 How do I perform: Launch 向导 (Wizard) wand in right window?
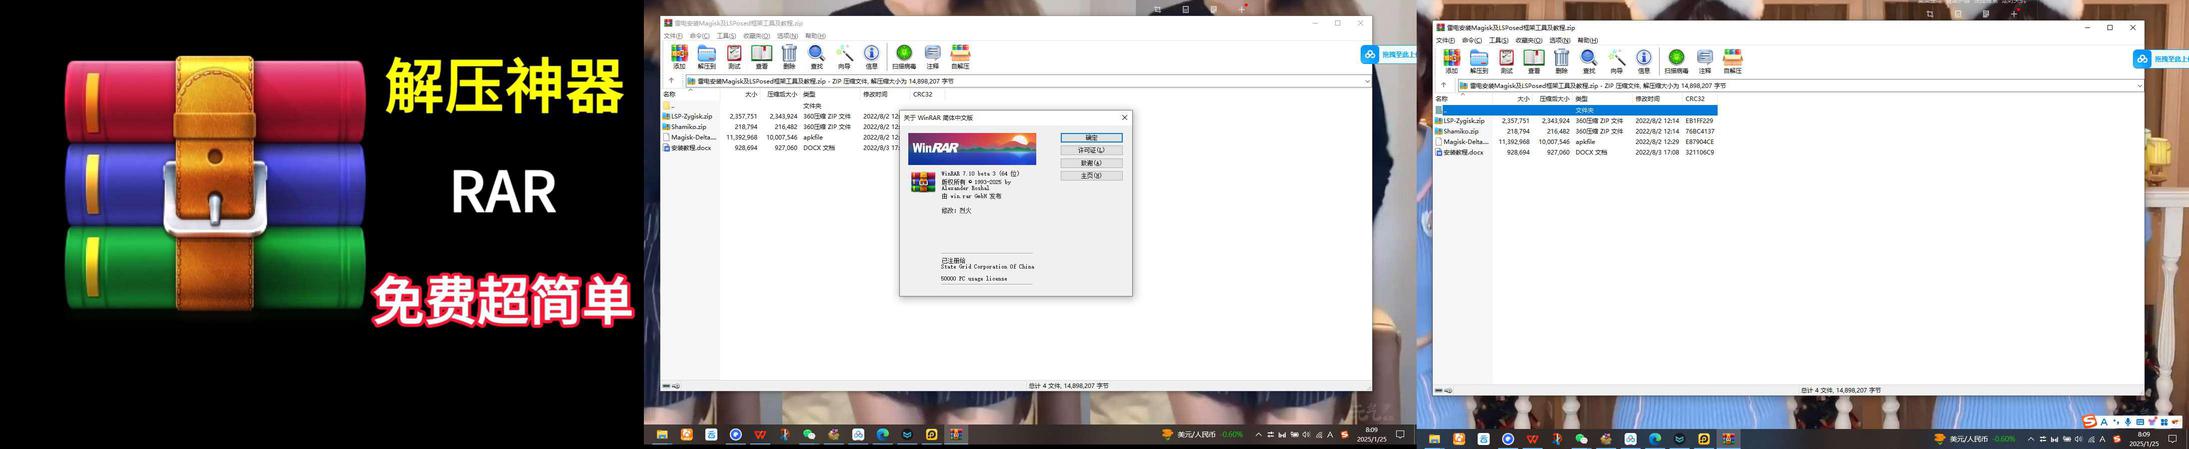click(1616, 60)
